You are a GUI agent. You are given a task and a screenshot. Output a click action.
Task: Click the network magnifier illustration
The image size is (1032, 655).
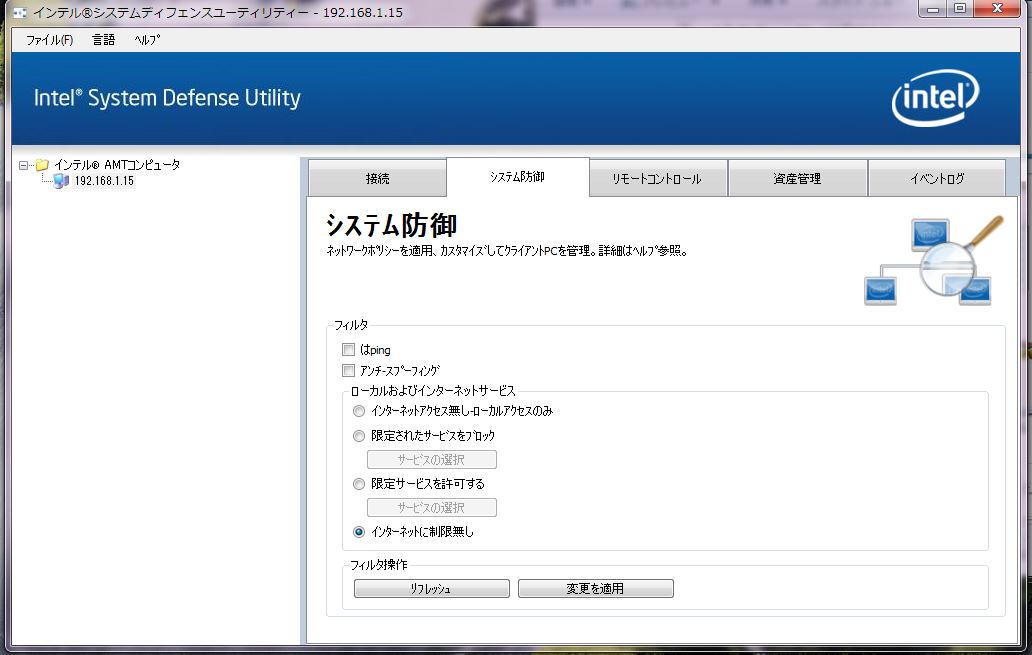click(933, 261)
